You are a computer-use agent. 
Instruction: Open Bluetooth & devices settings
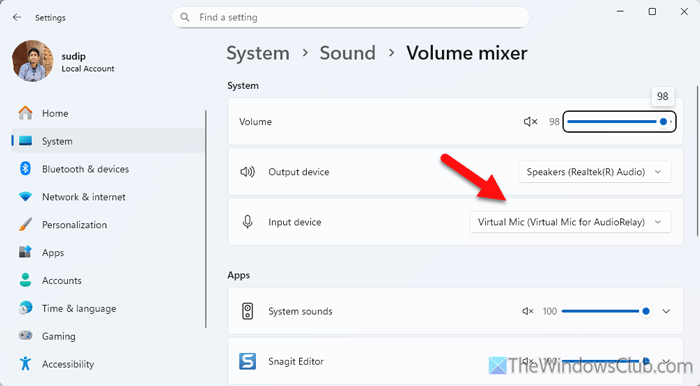[x=108, y=169]
